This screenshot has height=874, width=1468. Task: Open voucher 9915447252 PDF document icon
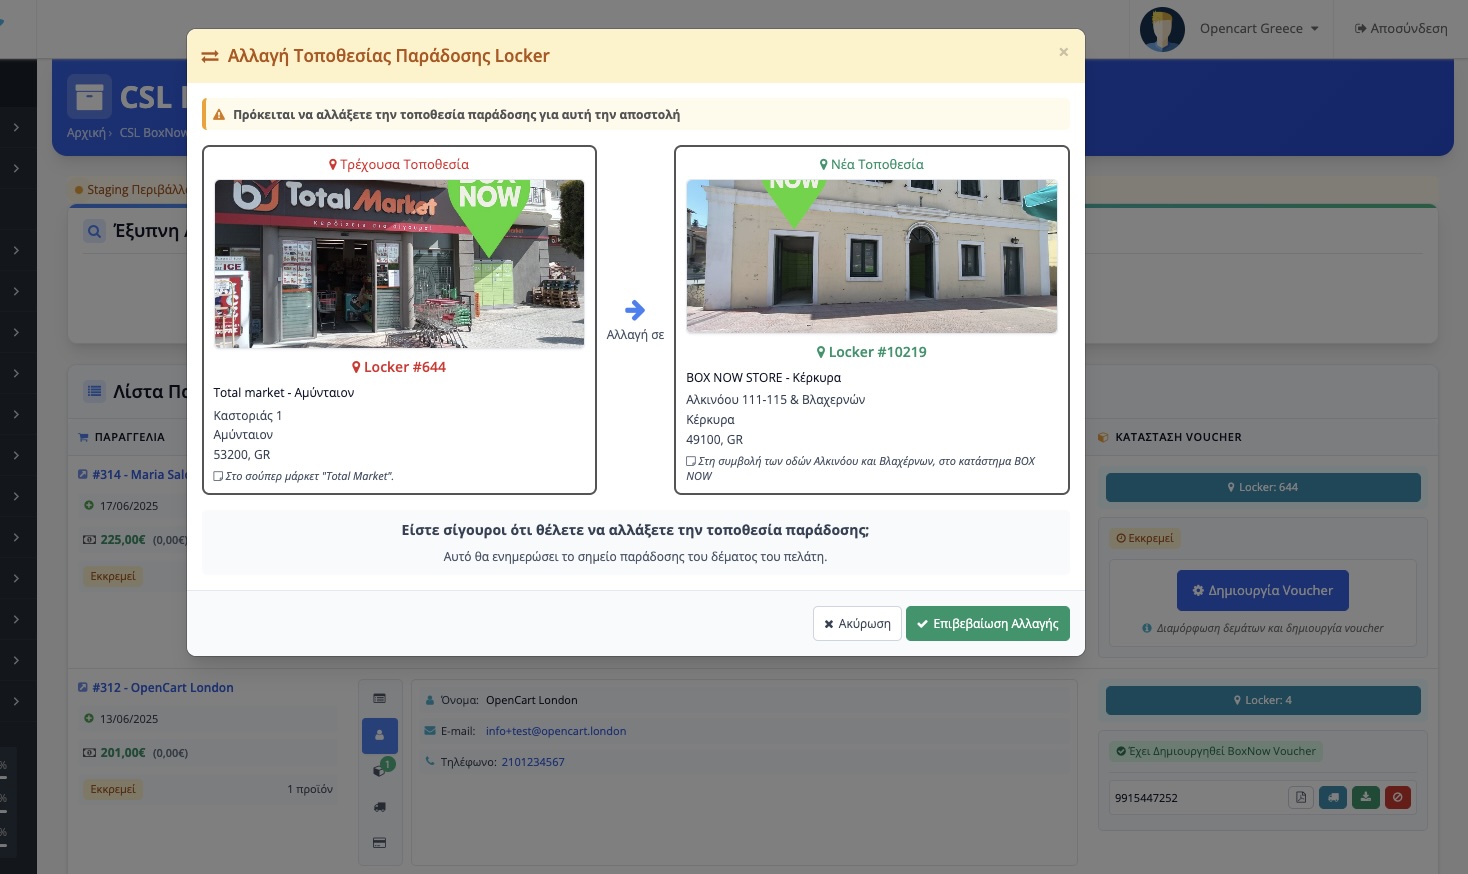[x=1301, y=797]
